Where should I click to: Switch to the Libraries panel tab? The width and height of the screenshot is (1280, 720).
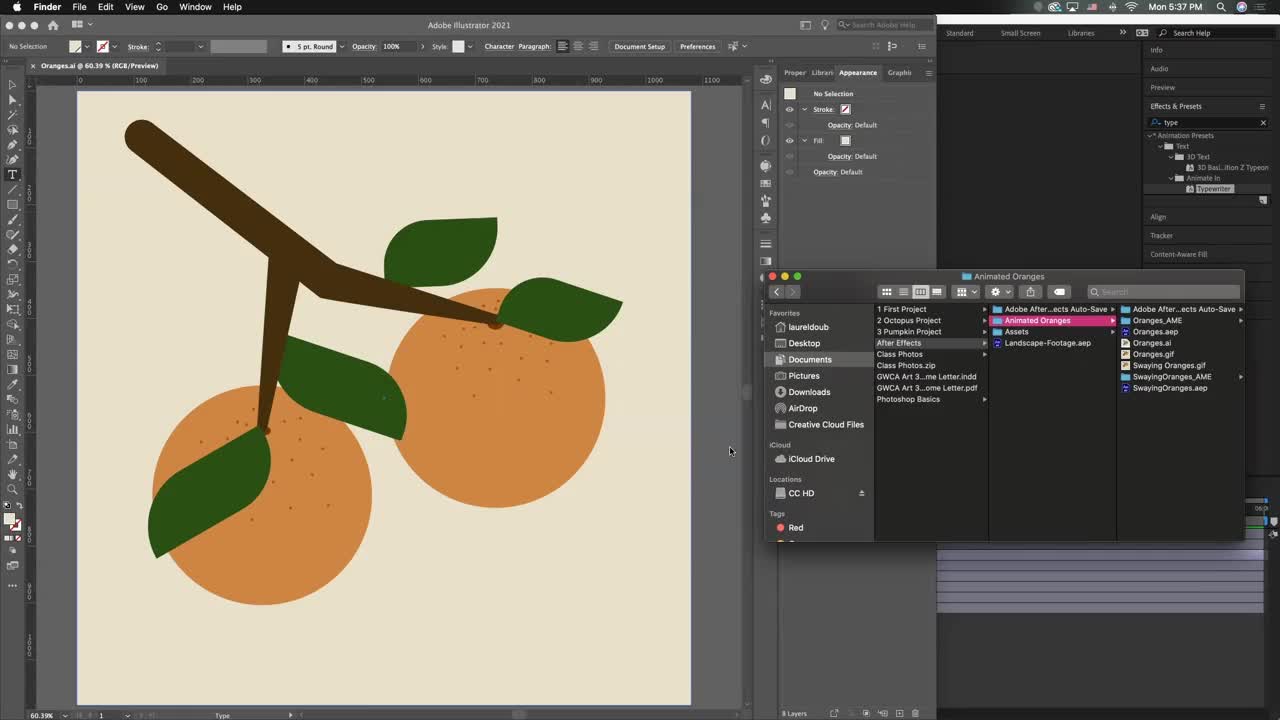pos(822,72)
